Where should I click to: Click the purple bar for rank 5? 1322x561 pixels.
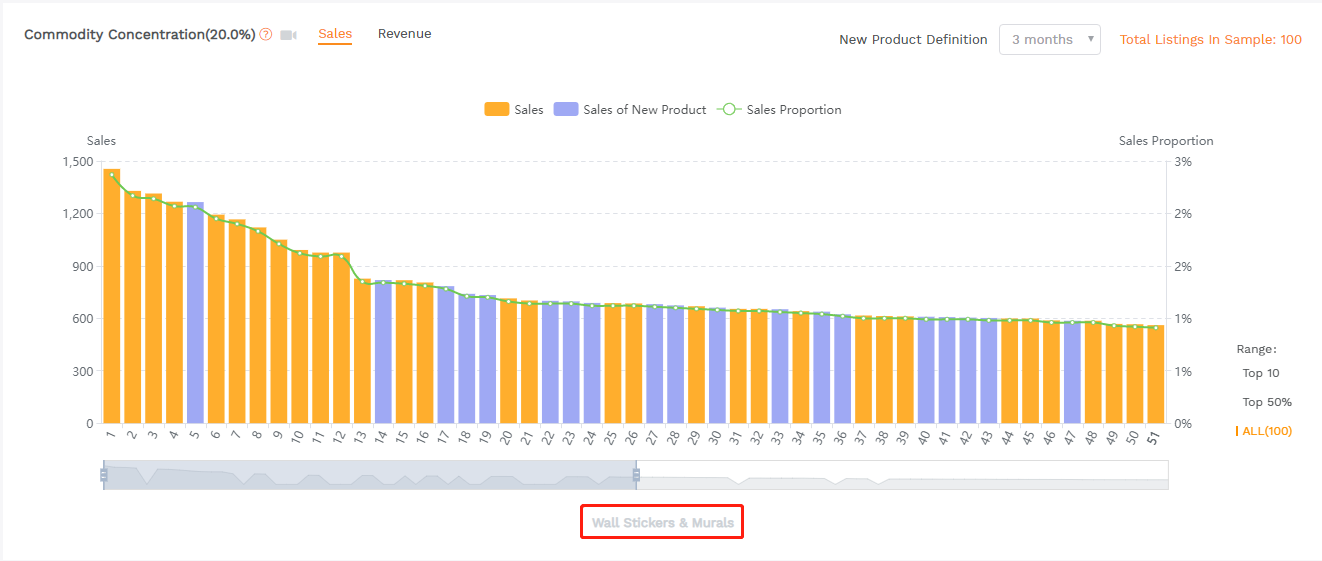point(195,315)
